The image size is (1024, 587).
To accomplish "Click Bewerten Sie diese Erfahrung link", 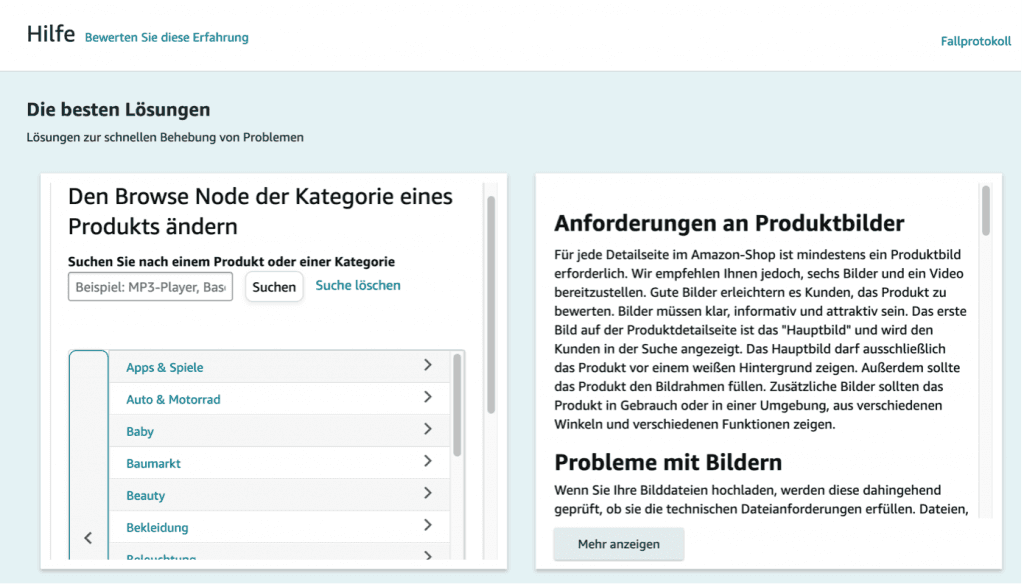I will tap(167, 38).
